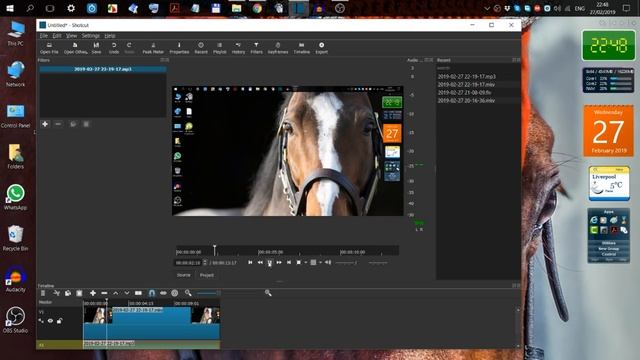Image resolution: width=640 pixels, height=360 pixels.
Task: Zoom out the timeline
Action: click(188, 293)
